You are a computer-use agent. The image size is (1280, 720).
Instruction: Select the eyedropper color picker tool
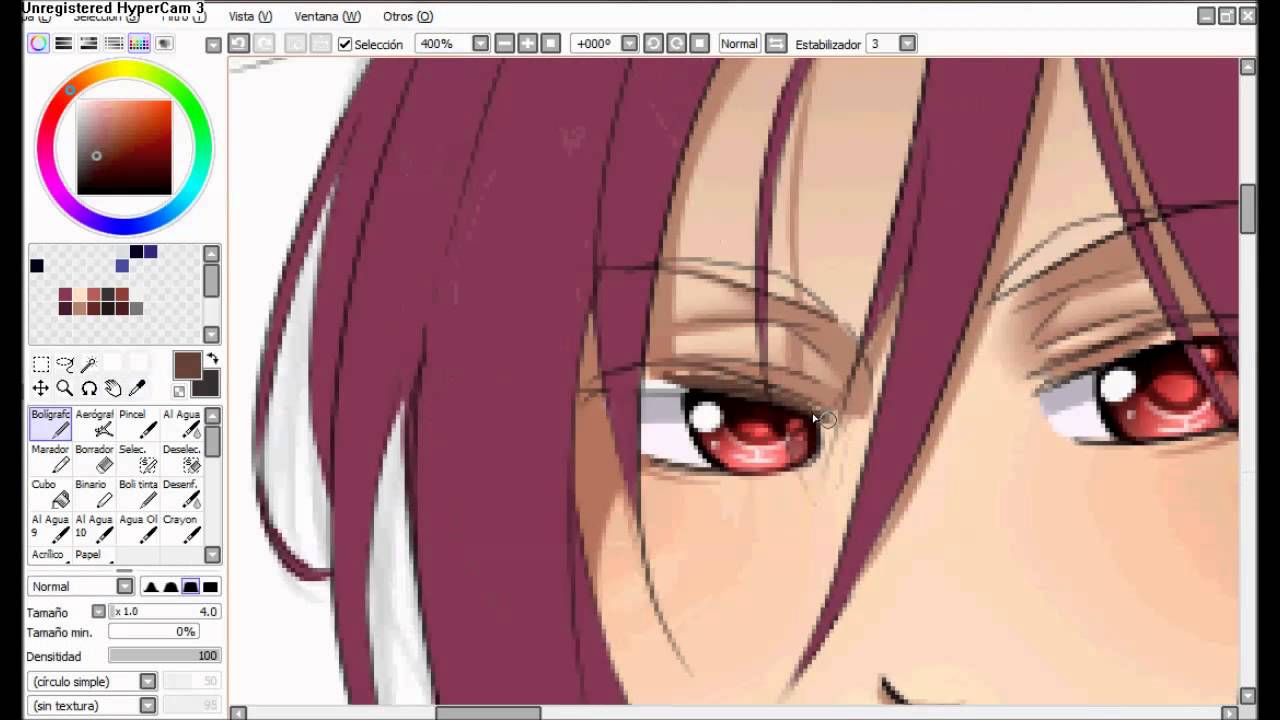click(137, 388)
